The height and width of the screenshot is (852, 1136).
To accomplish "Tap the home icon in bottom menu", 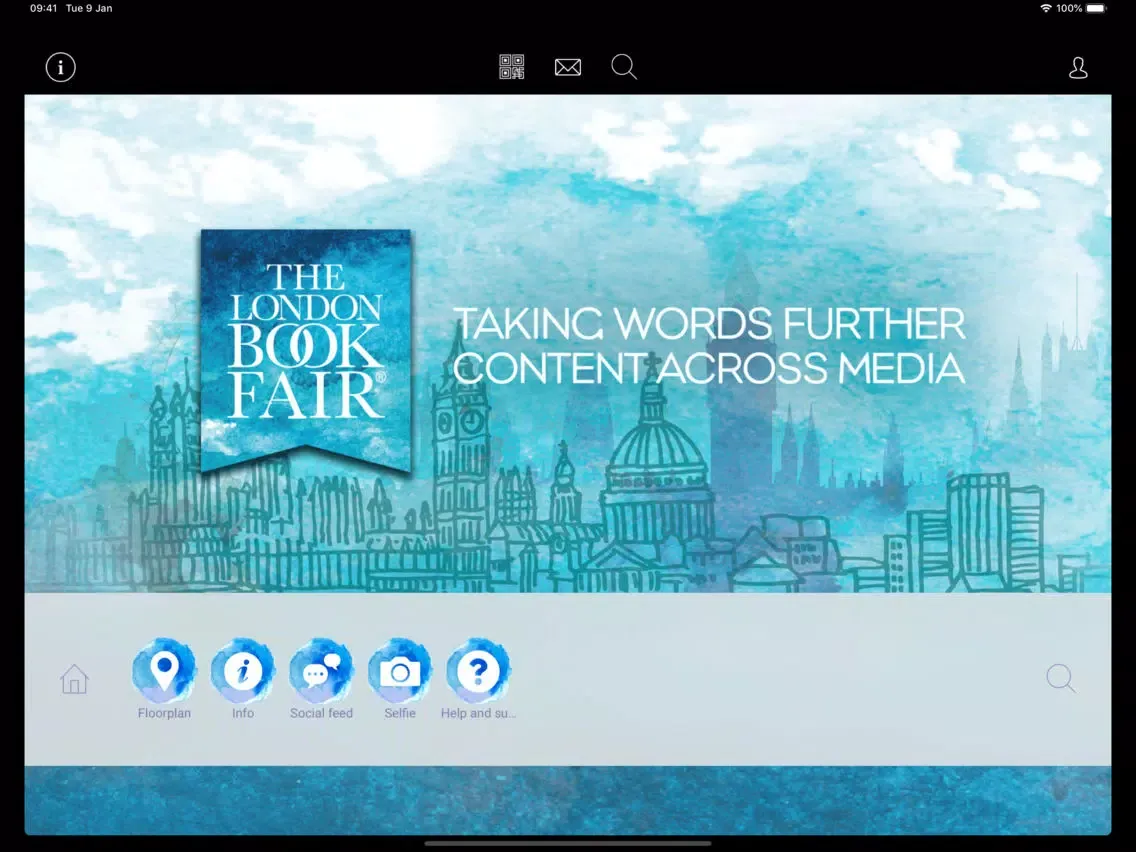I will click(x=74, y=679).
